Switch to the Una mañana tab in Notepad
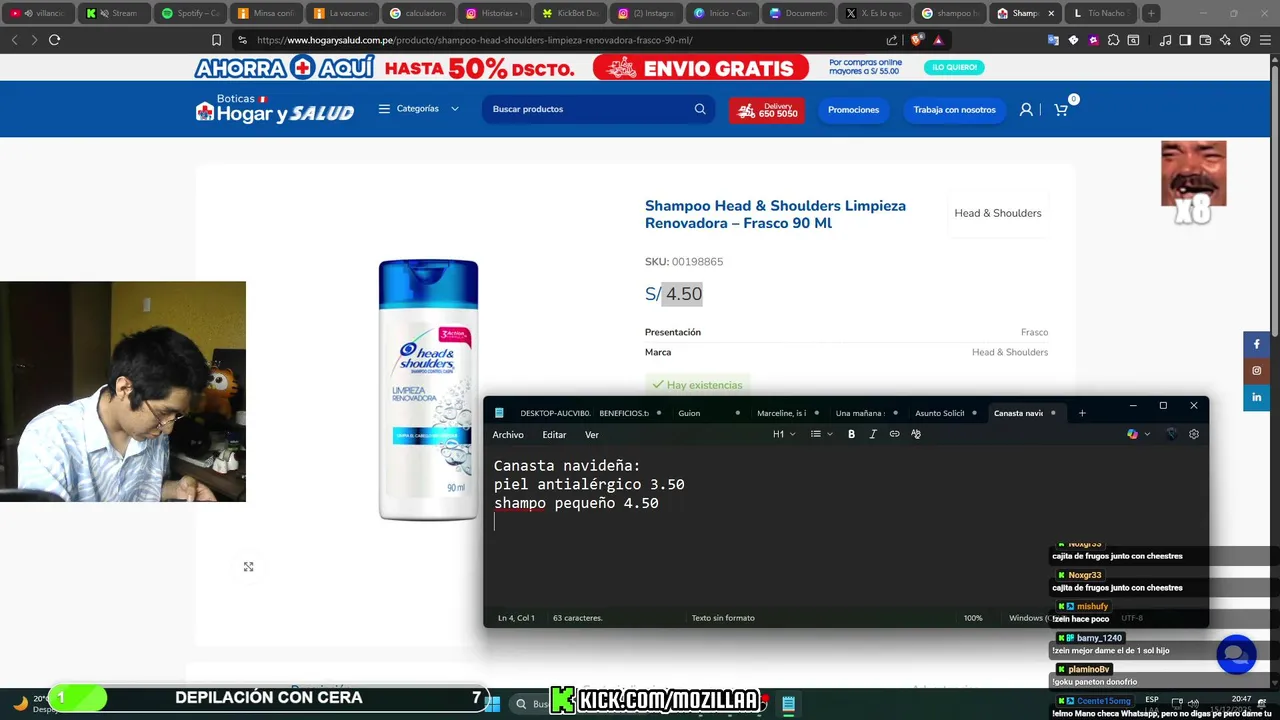The height and width of the screenshot is (720, 1280). [x=866, y=413]
